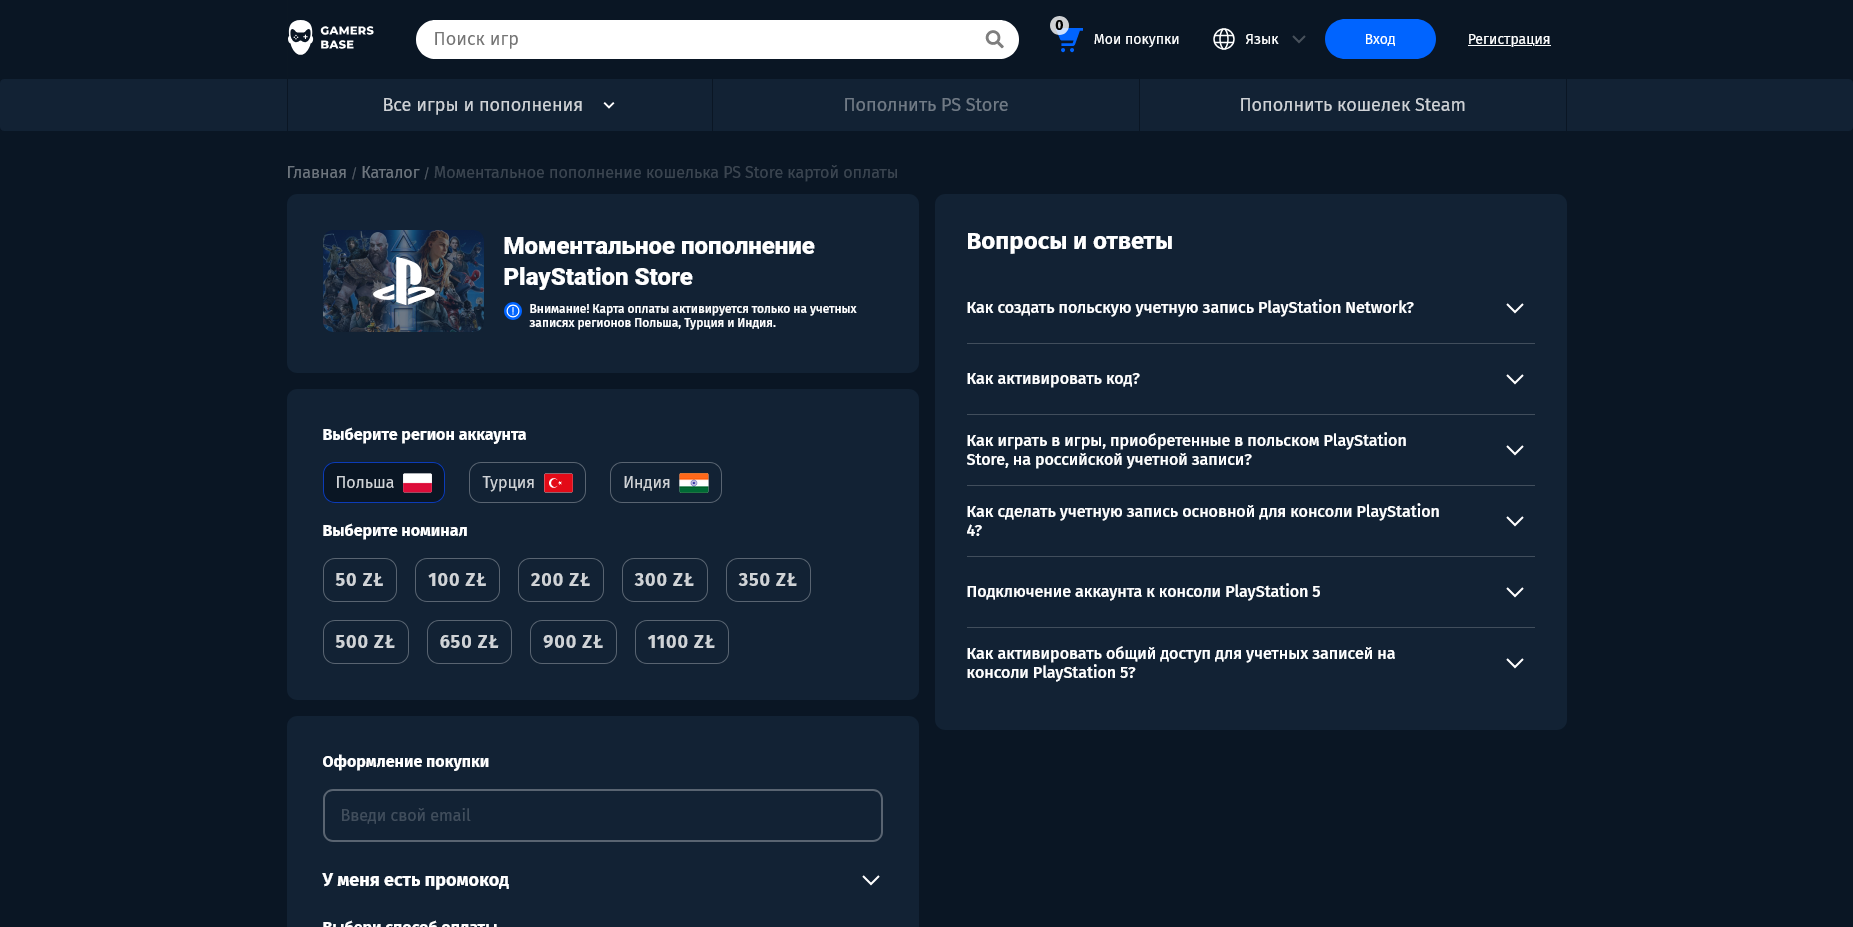Viewport: 1853px width, 927px height.
Task: Click the blue info attention icon
Action: [x=513, y=311]
